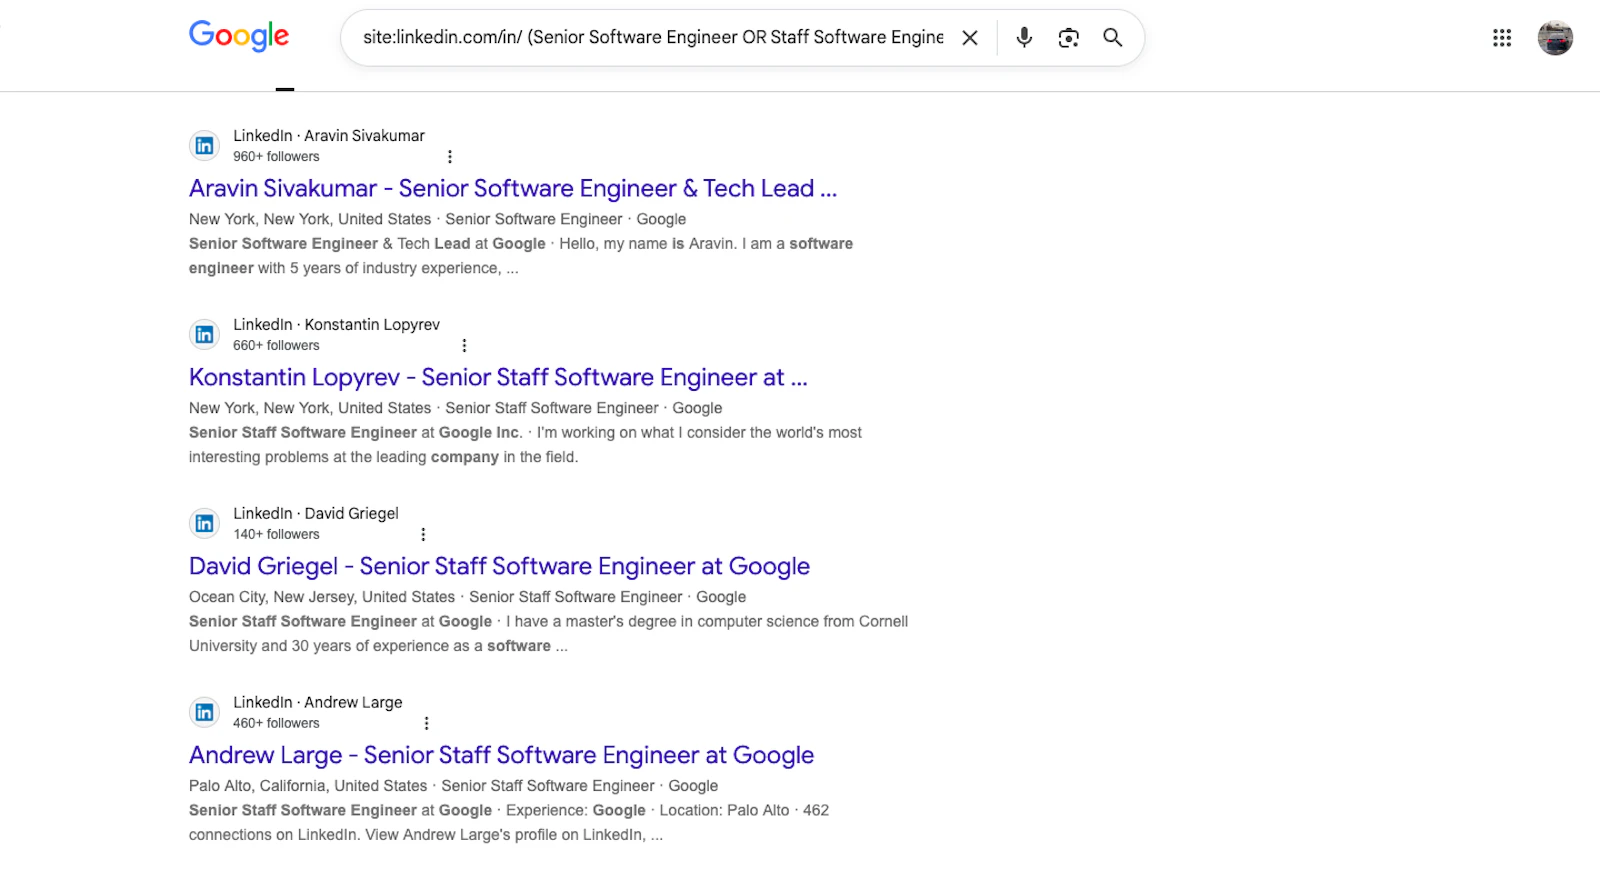Click '660+ followers' text
Image resolution: width=1600 pixels, height=870 pixels.
pos(276,346)
